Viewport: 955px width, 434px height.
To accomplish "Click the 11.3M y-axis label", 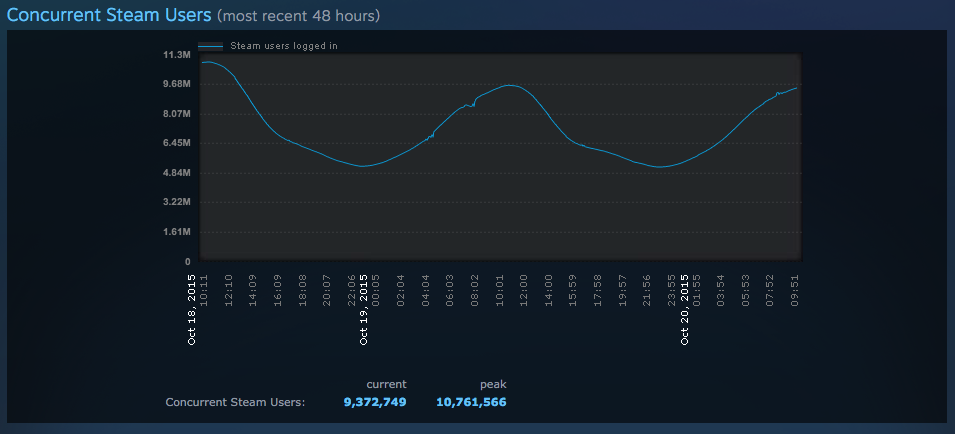I will pos(176,54).
